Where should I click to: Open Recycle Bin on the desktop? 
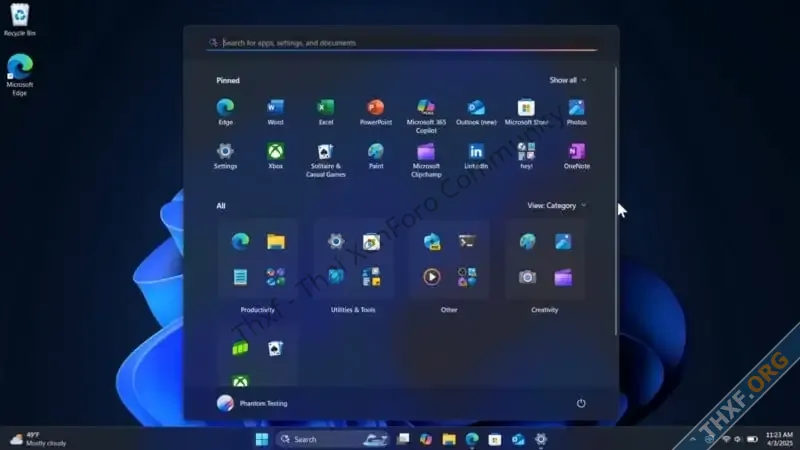(x=19, y=19)
